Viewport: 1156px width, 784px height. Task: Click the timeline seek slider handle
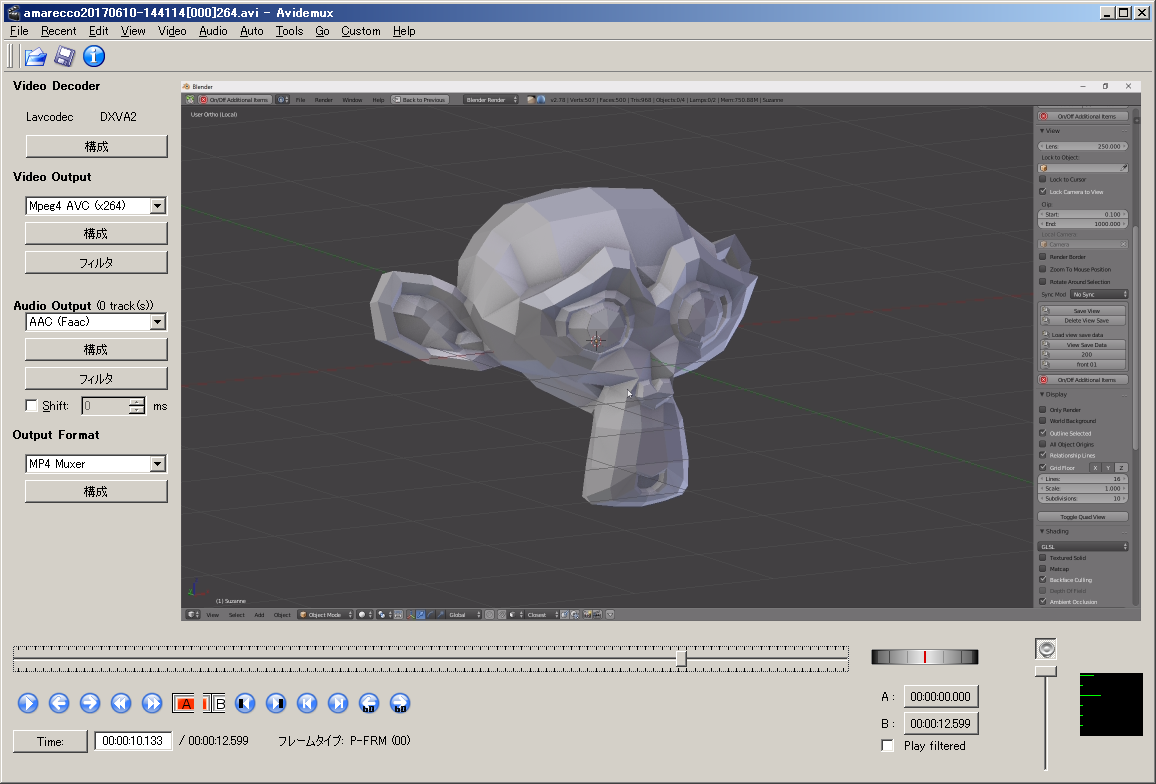tap(681, 658)
